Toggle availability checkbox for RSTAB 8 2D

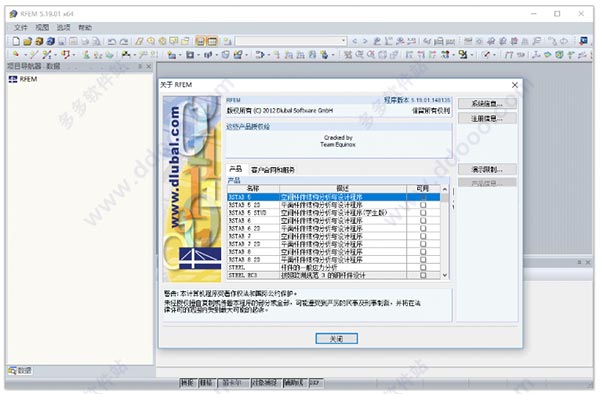pos(423,260)
